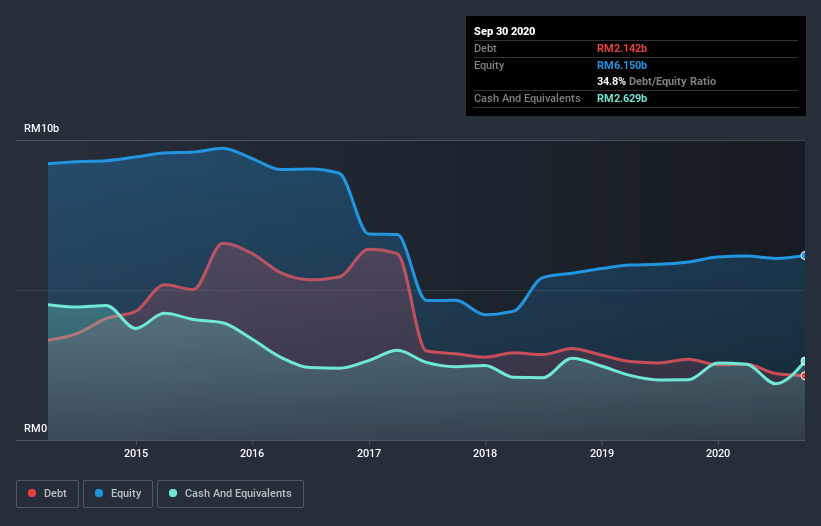
Task: Toggle the Equity series legend button
Action: coord(118,494)
